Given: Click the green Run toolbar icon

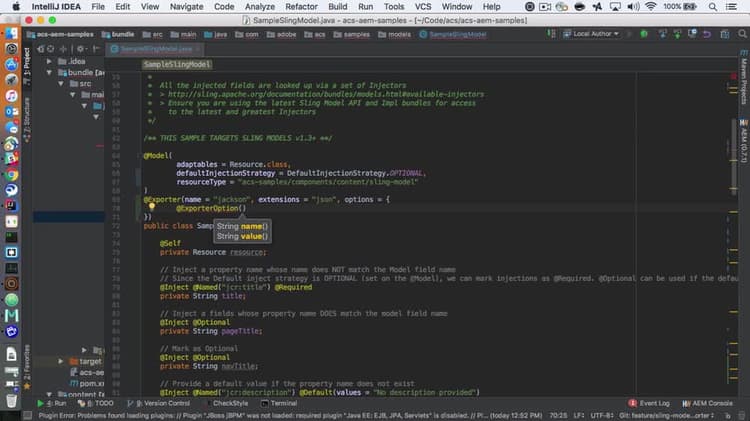Looking at the screenshot, I should point(644,34).
